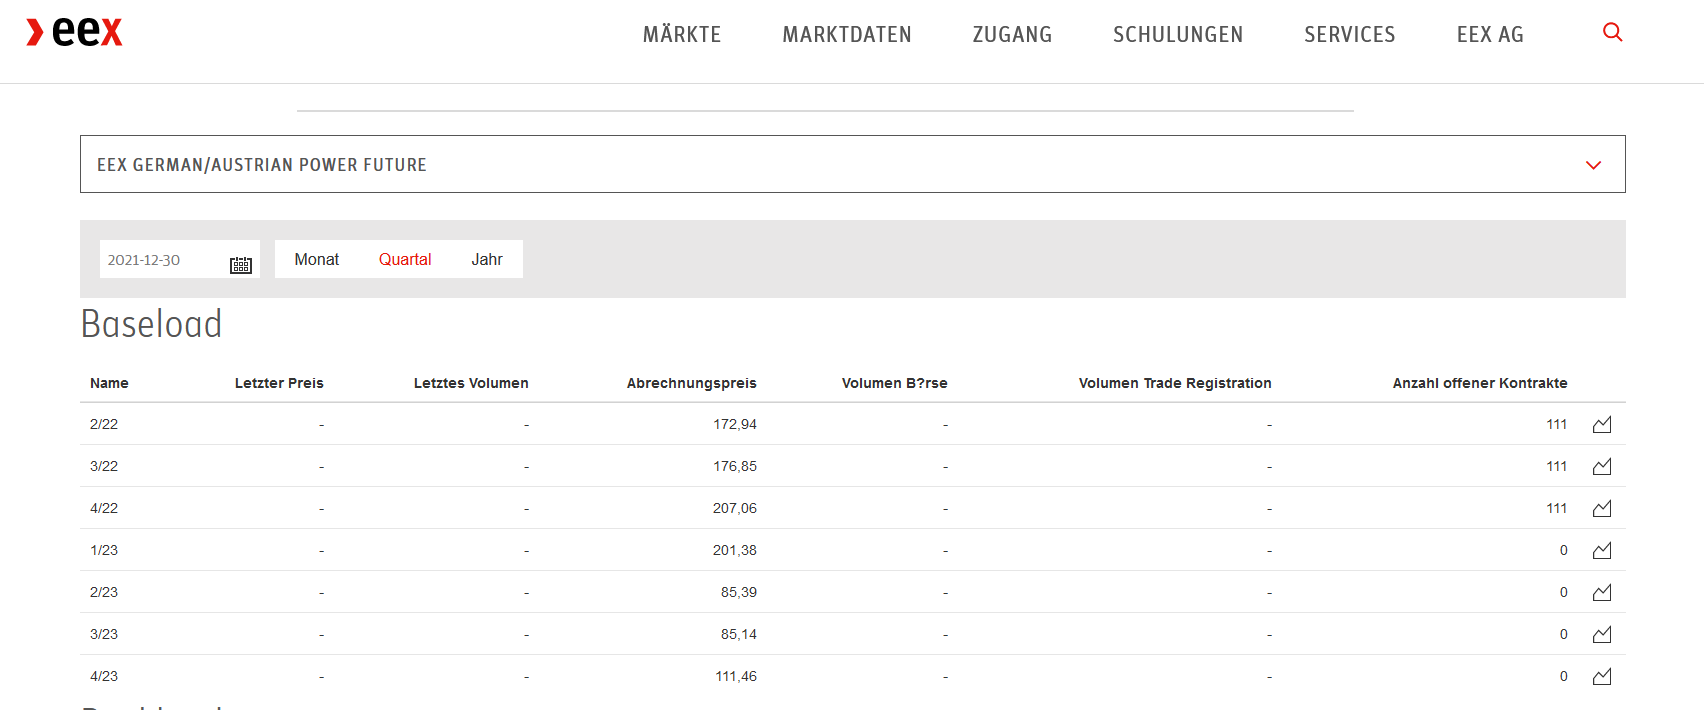This screenshot has height=710, width=1704.
Task: Show the chart for contract 3/23
Action: pos(1602,634)
